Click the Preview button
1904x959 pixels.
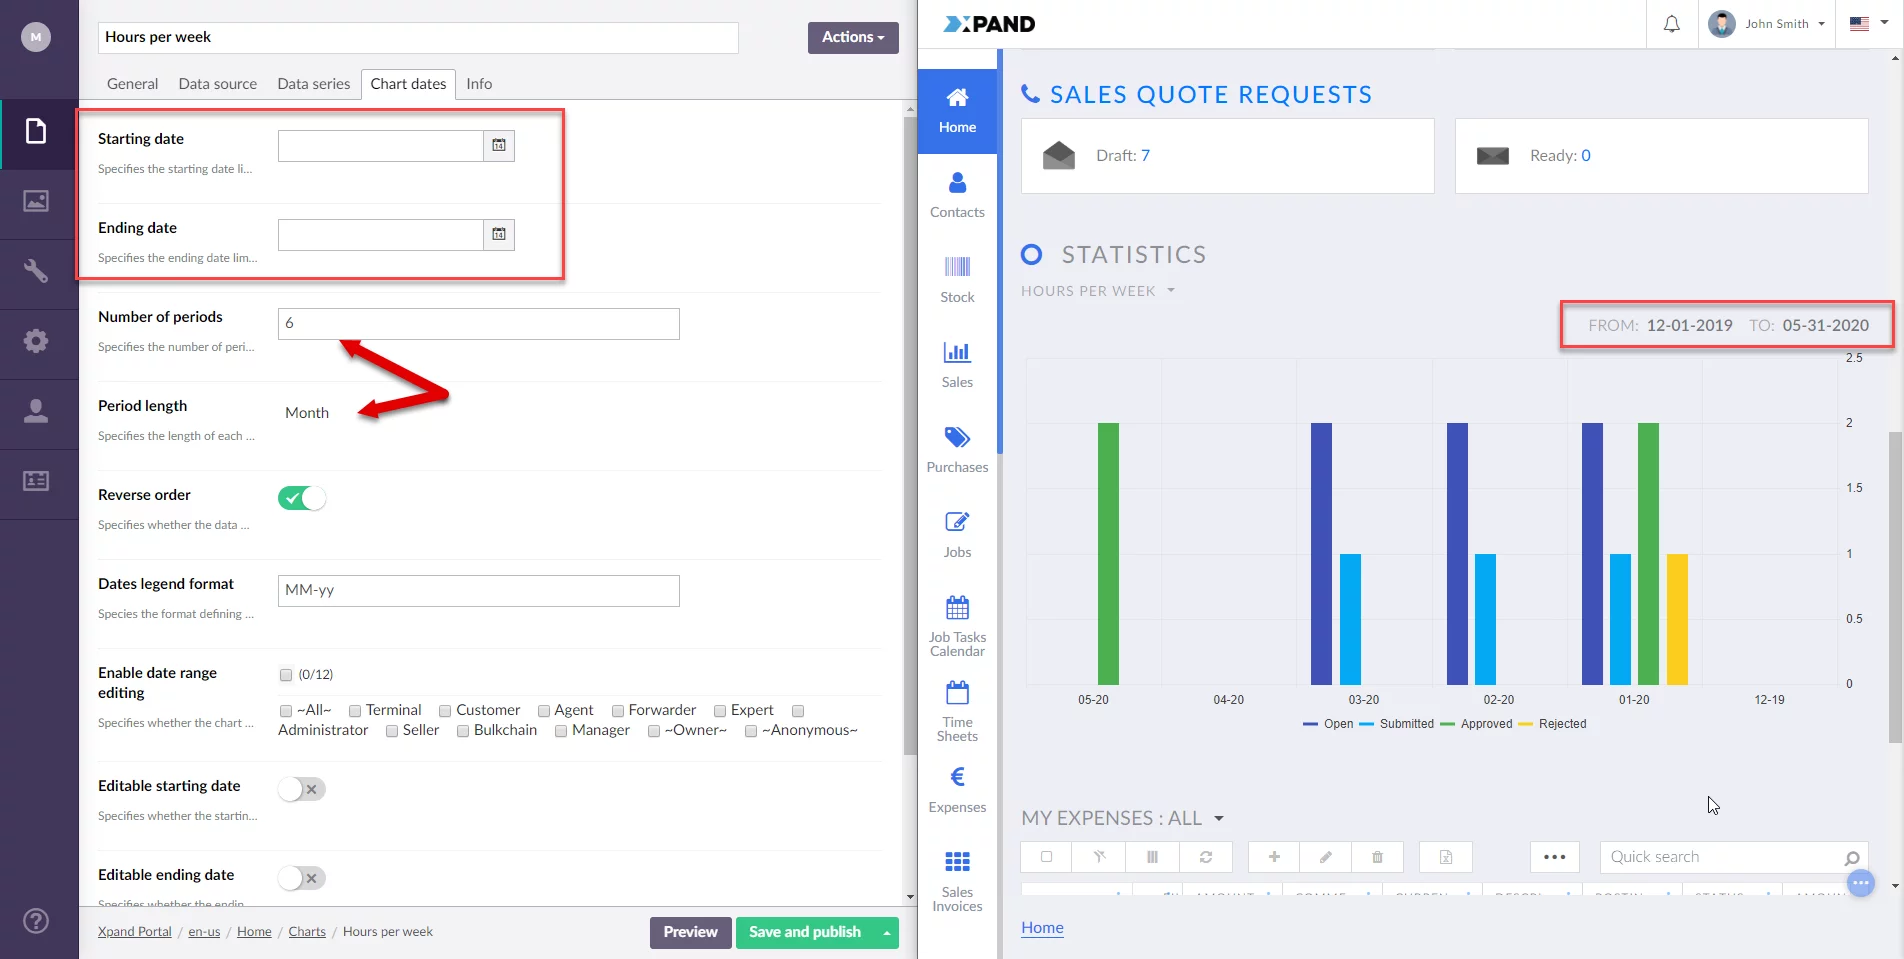(x=690, y=932)
